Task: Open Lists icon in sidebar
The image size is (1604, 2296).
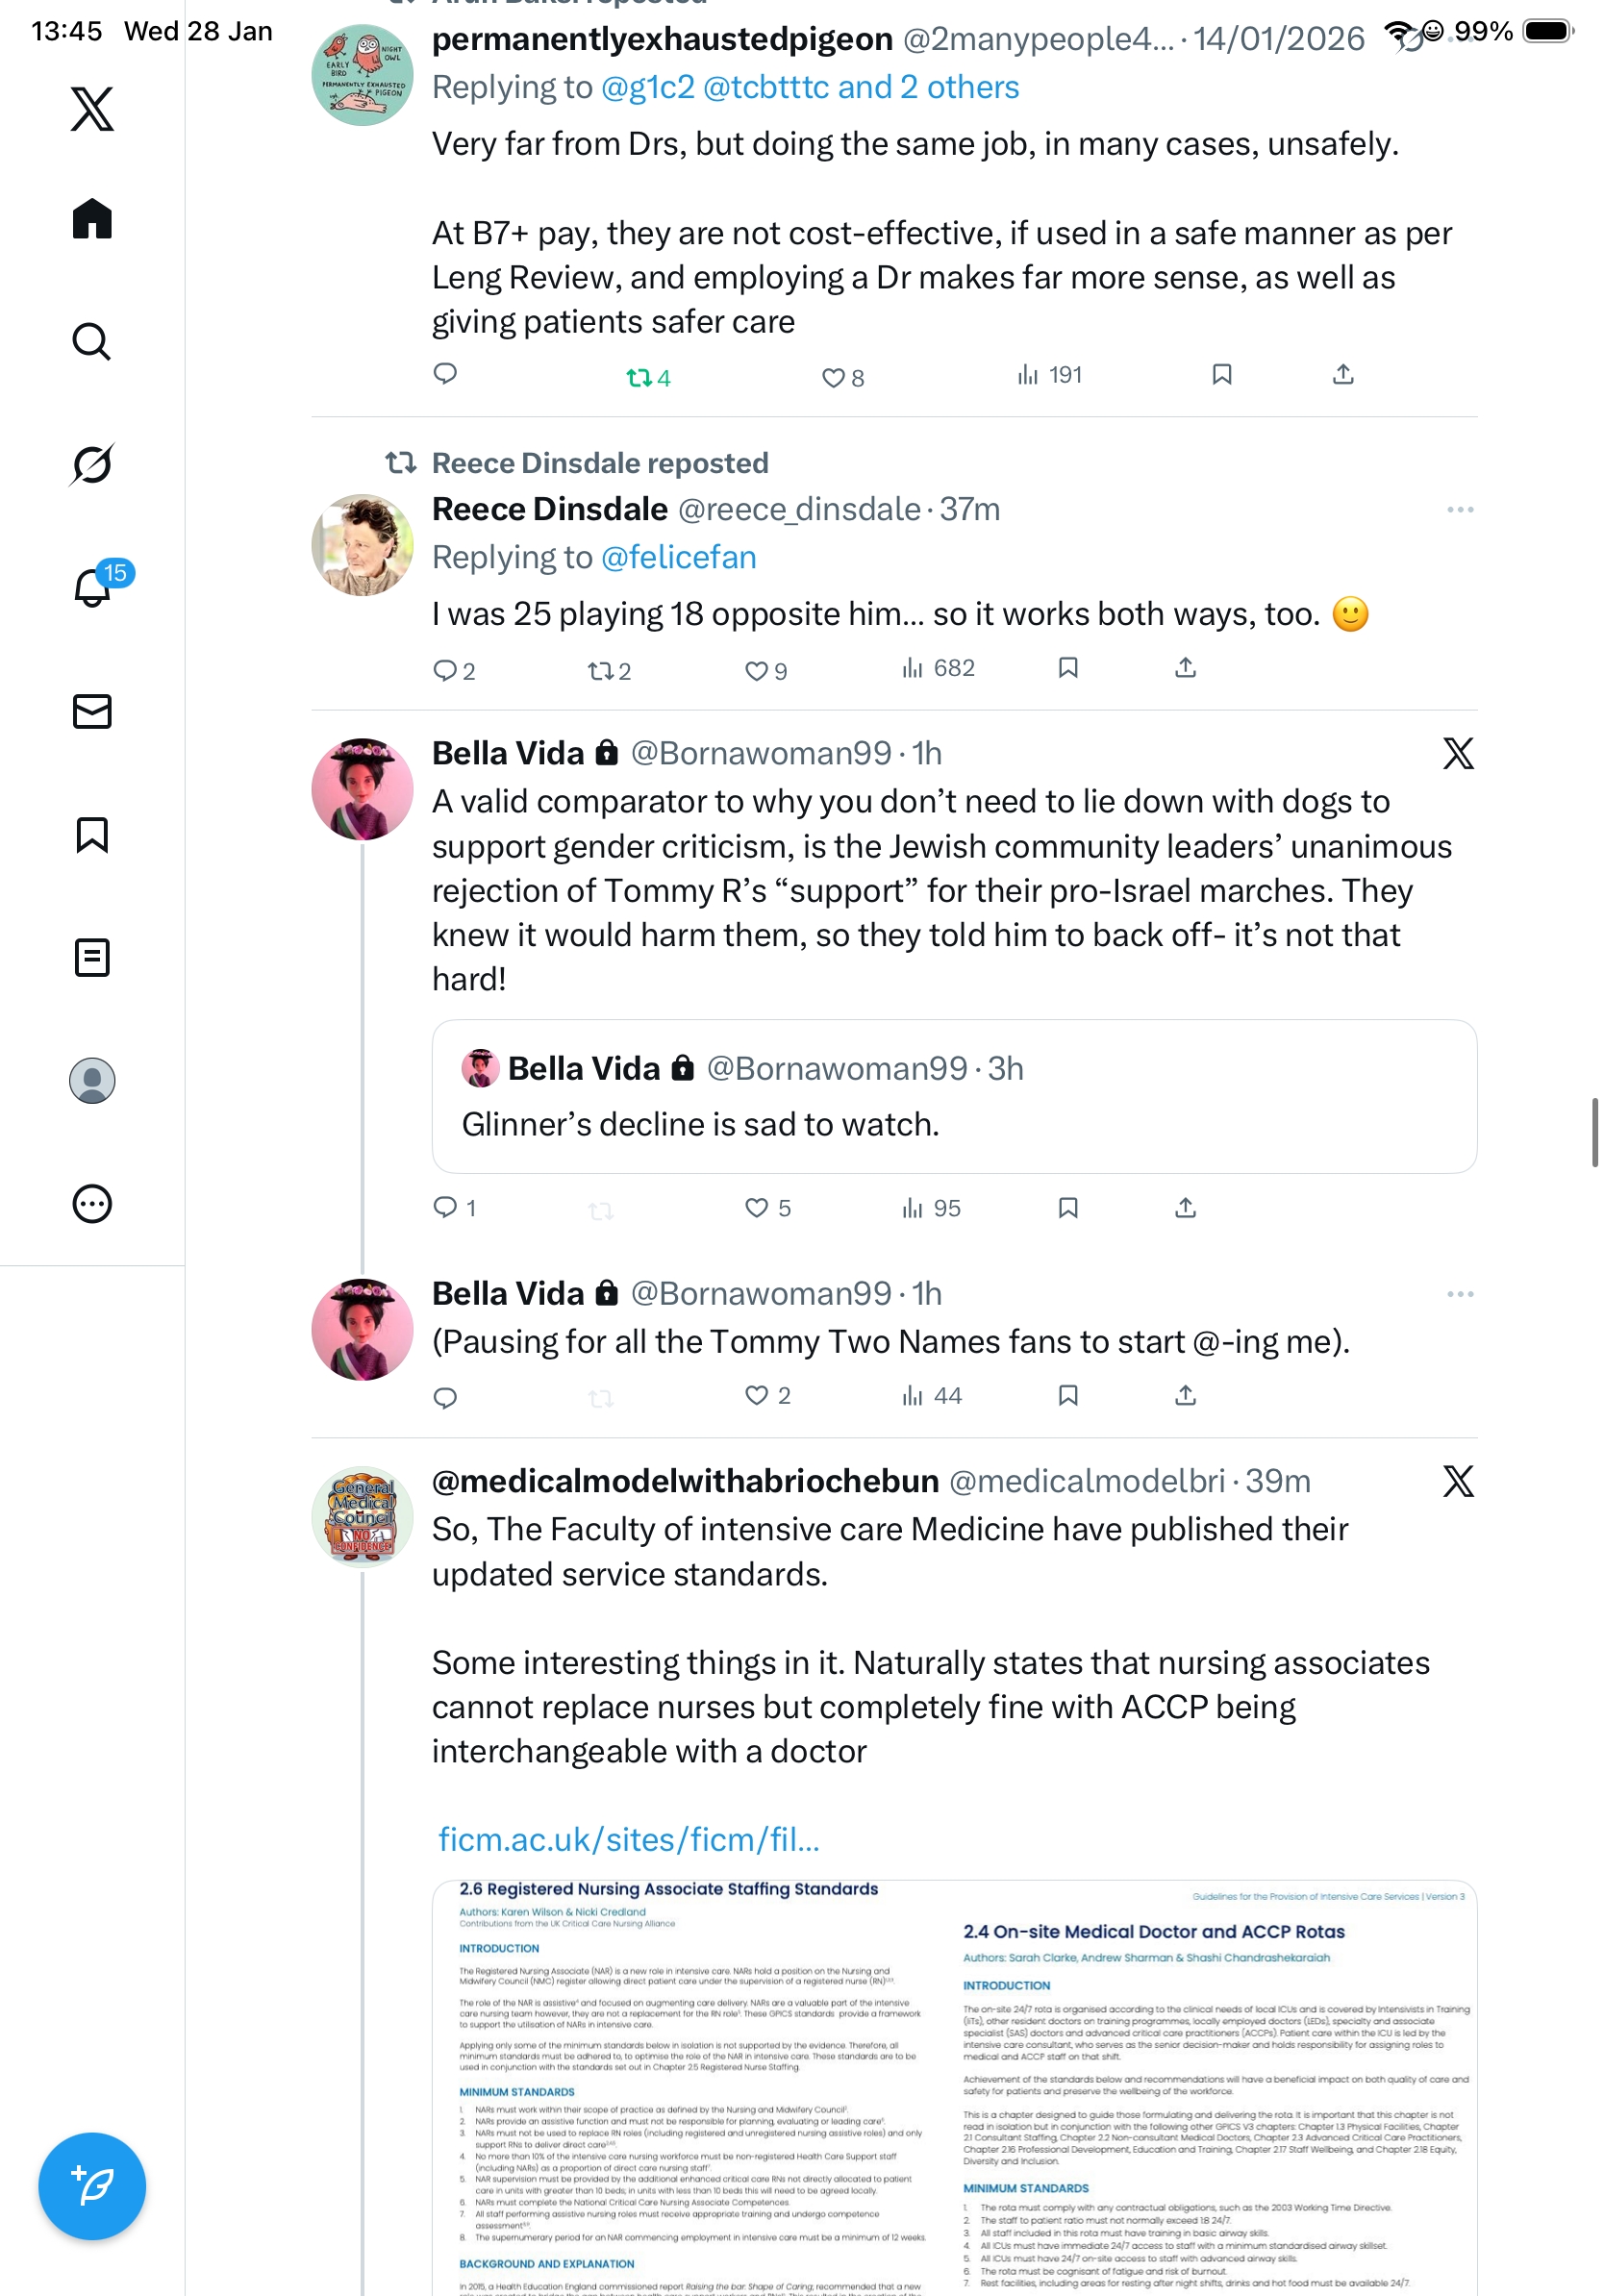Action: (92, 957)
